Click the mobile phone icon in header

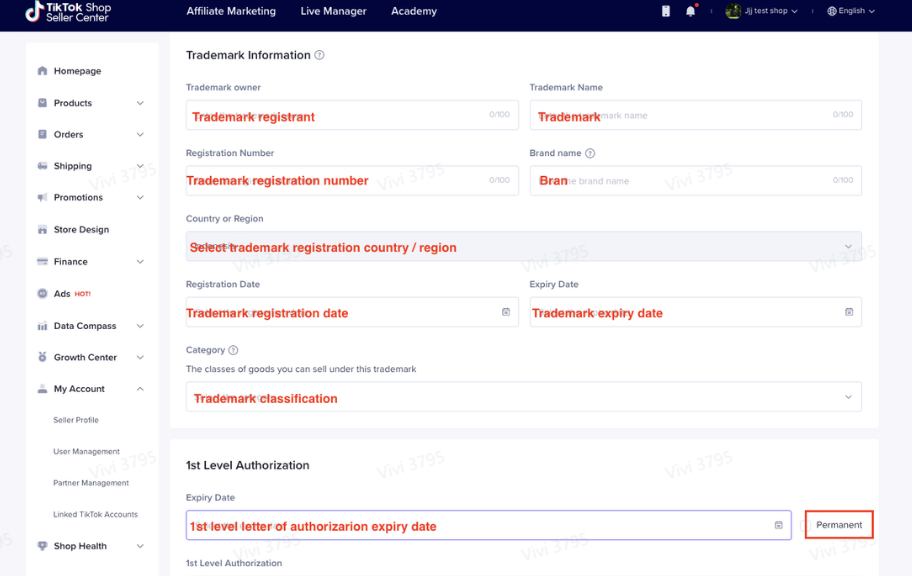pos(666,11)
